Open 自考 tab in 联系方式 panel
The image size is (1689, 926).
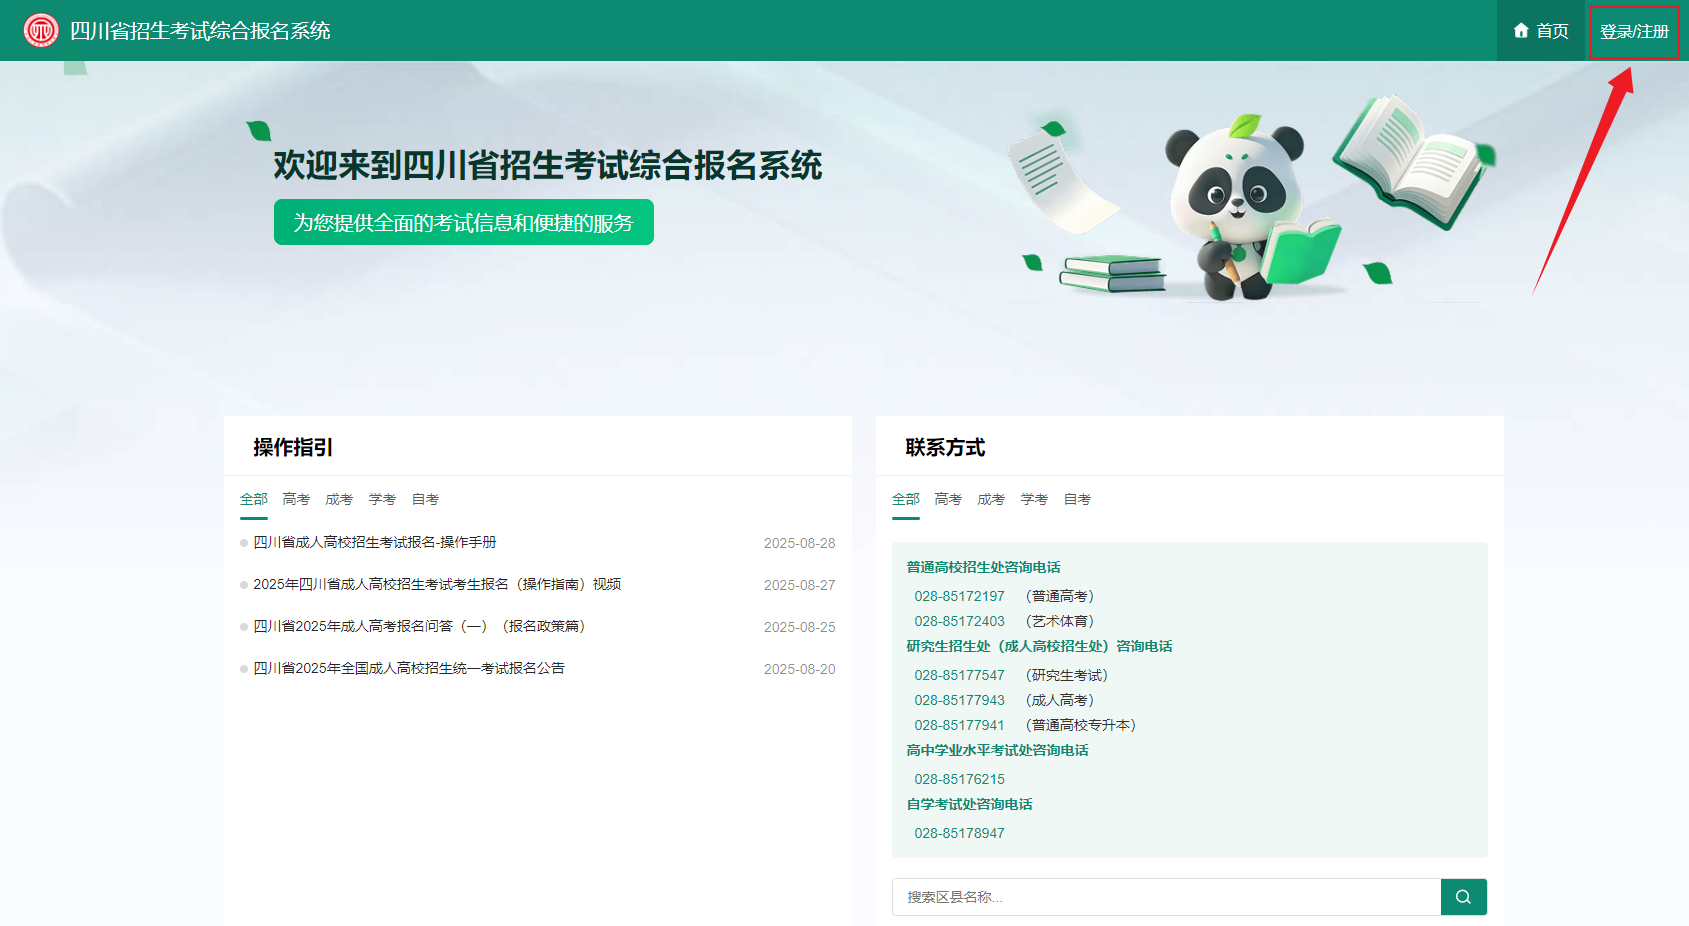point(1077,499)
